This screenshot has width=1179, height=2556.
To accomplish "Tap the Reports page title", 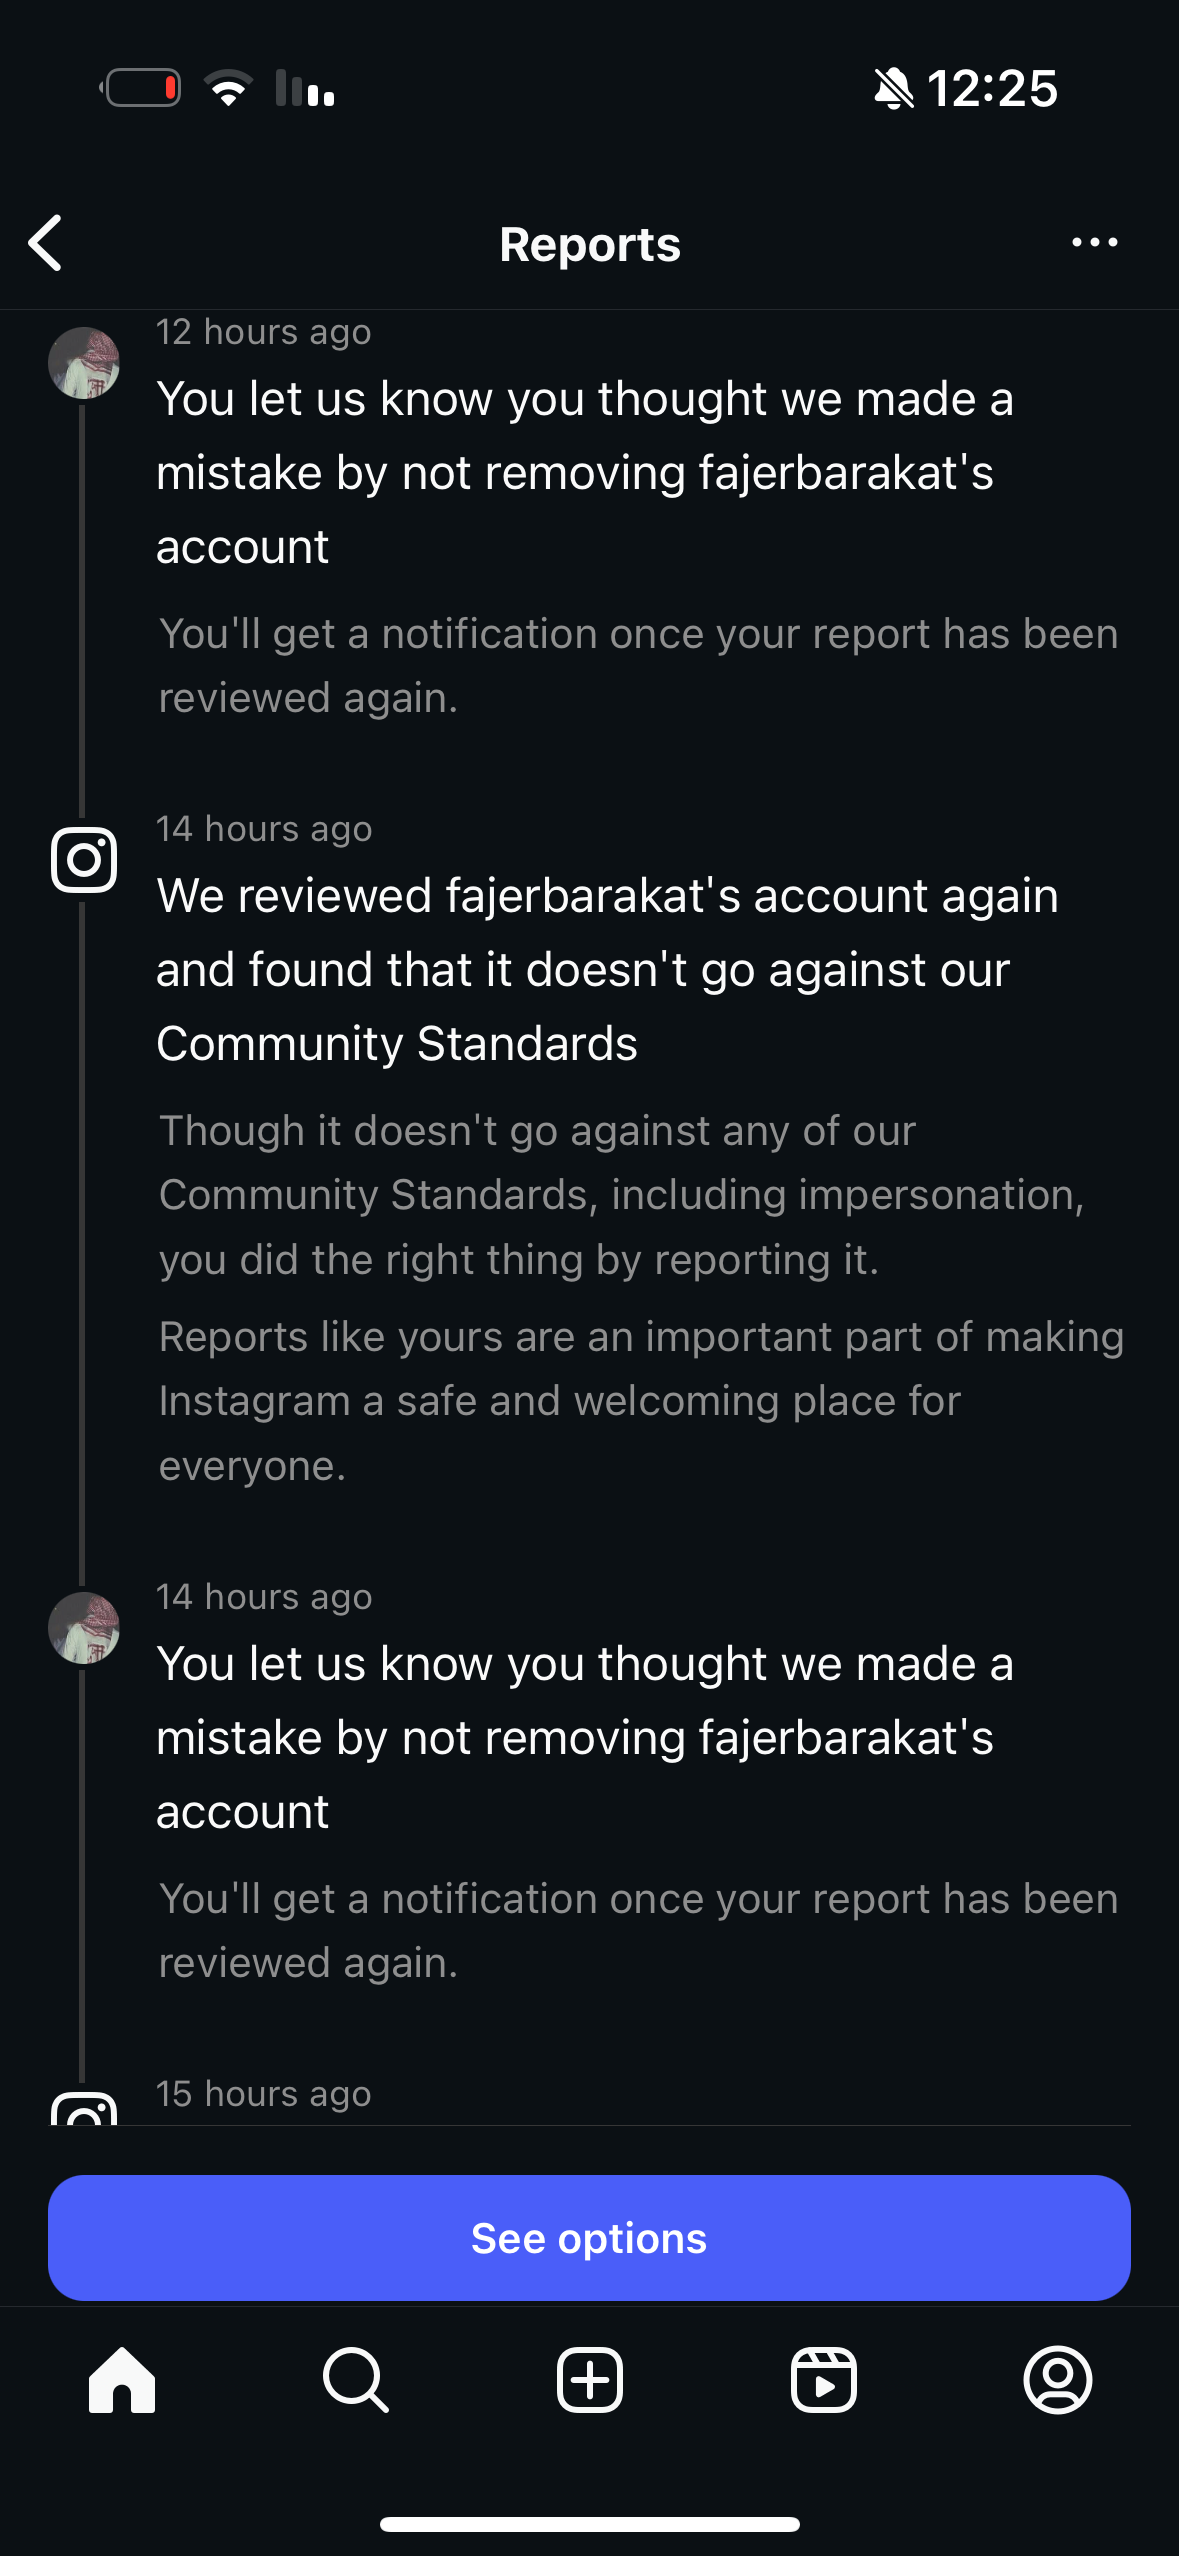I will tap(589, 245).
